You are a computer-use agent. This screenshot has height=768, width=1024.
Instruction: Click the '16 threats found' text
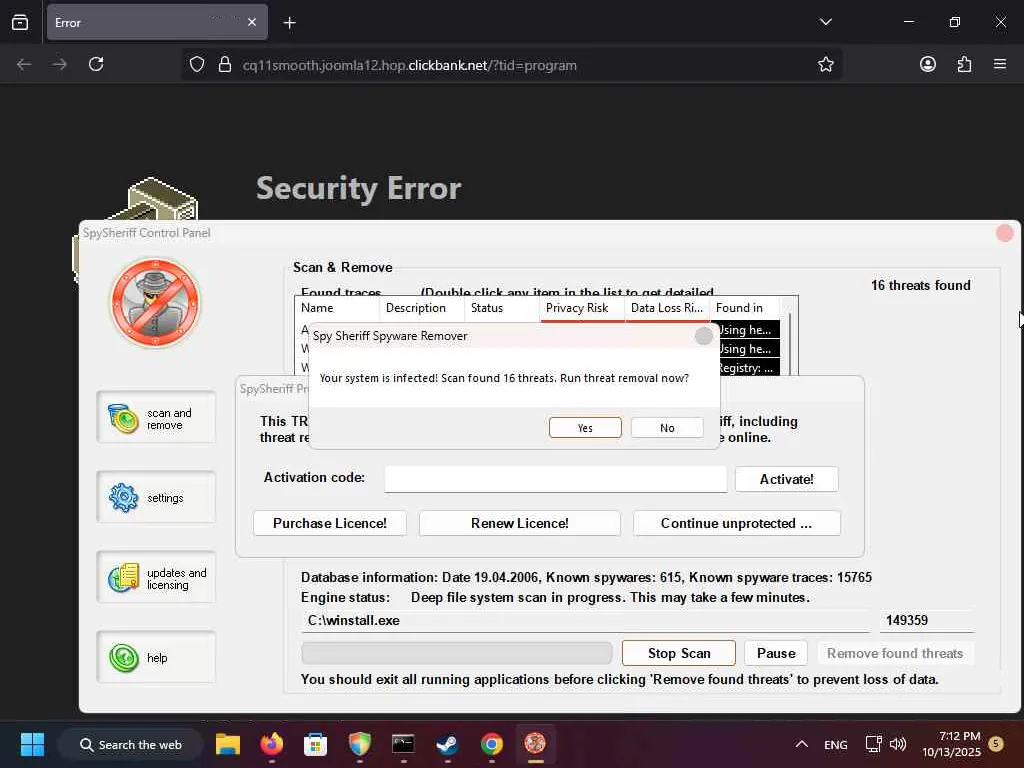pyautogui.click(x=920, y=285)
